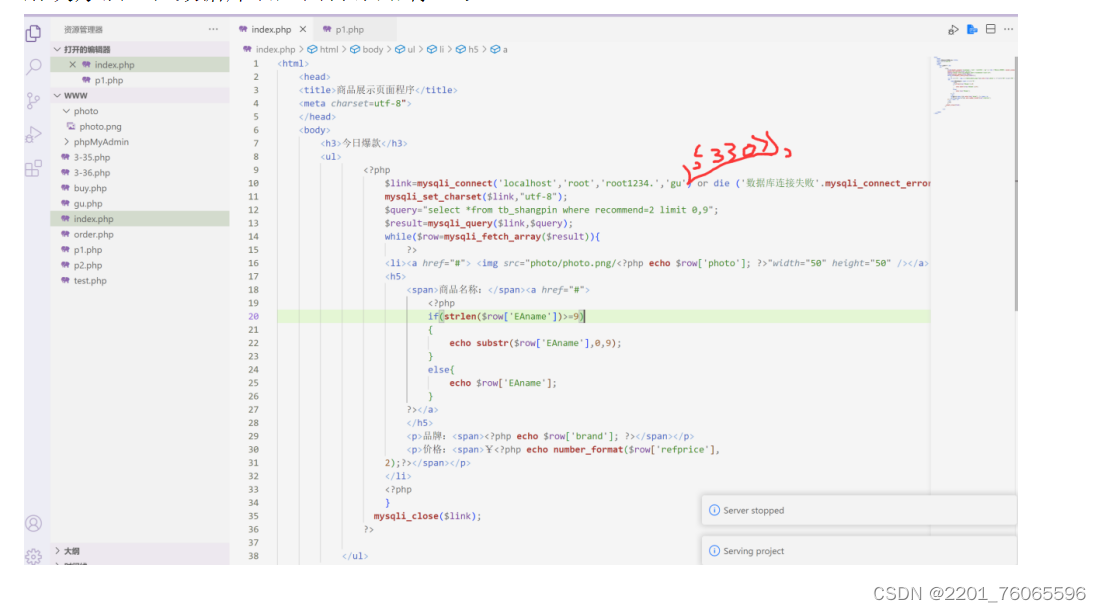Click the Server stopped notification
The height and width of the screenshot is (612, 1101).
click(859, 510)
